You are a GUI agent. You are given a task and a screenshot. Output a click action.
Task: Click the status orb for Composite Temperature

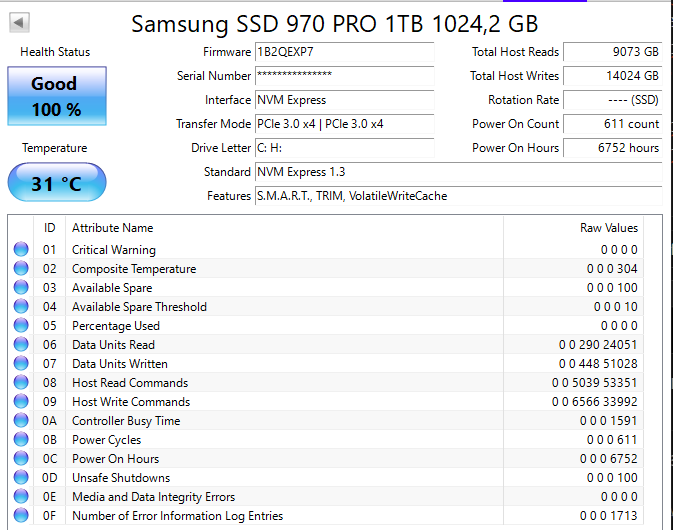(x=21, y=268)
